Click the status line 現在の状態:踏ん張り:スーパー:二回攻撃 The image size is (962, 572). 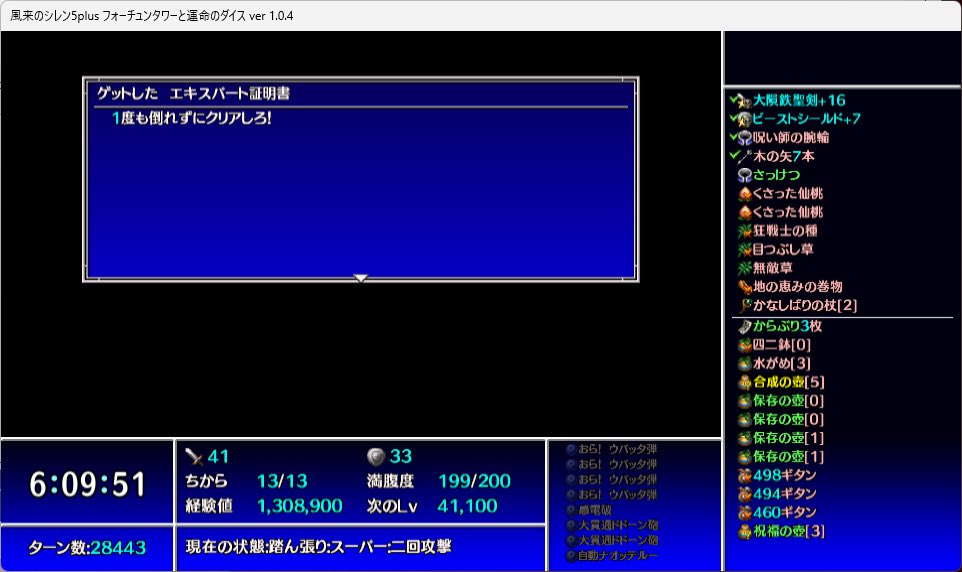[x=318, y=547]
